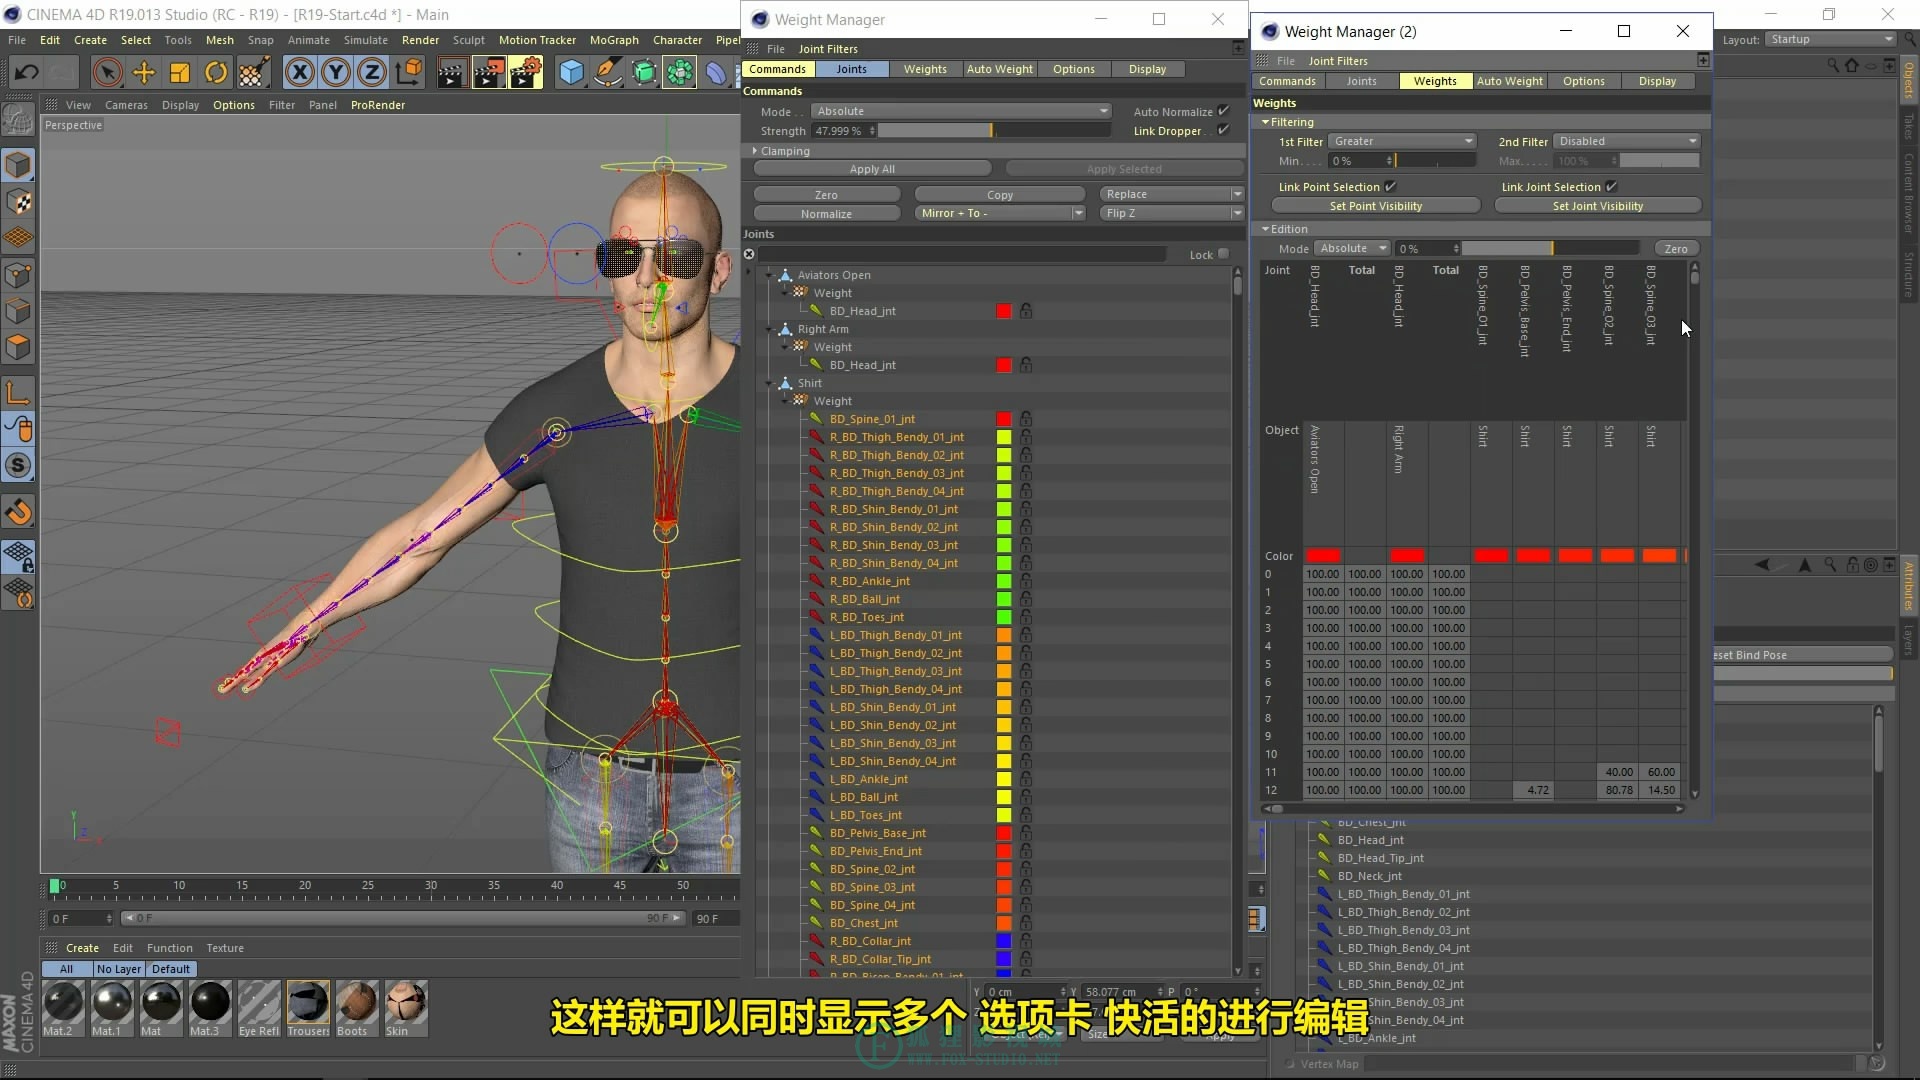
Task: Click BD_Pelvis_Base_jnt red color swatch
Action: coord(1004,833)
